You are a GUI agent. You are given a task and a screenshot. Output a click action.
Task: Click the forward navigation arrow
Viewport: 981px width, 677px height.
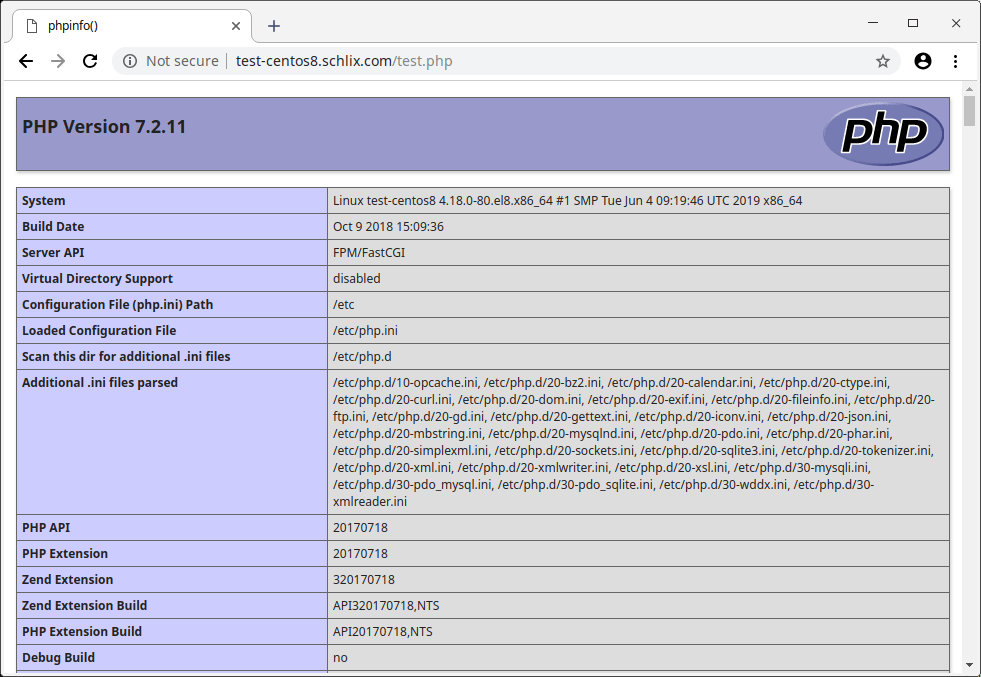click(x=58, y=61)
